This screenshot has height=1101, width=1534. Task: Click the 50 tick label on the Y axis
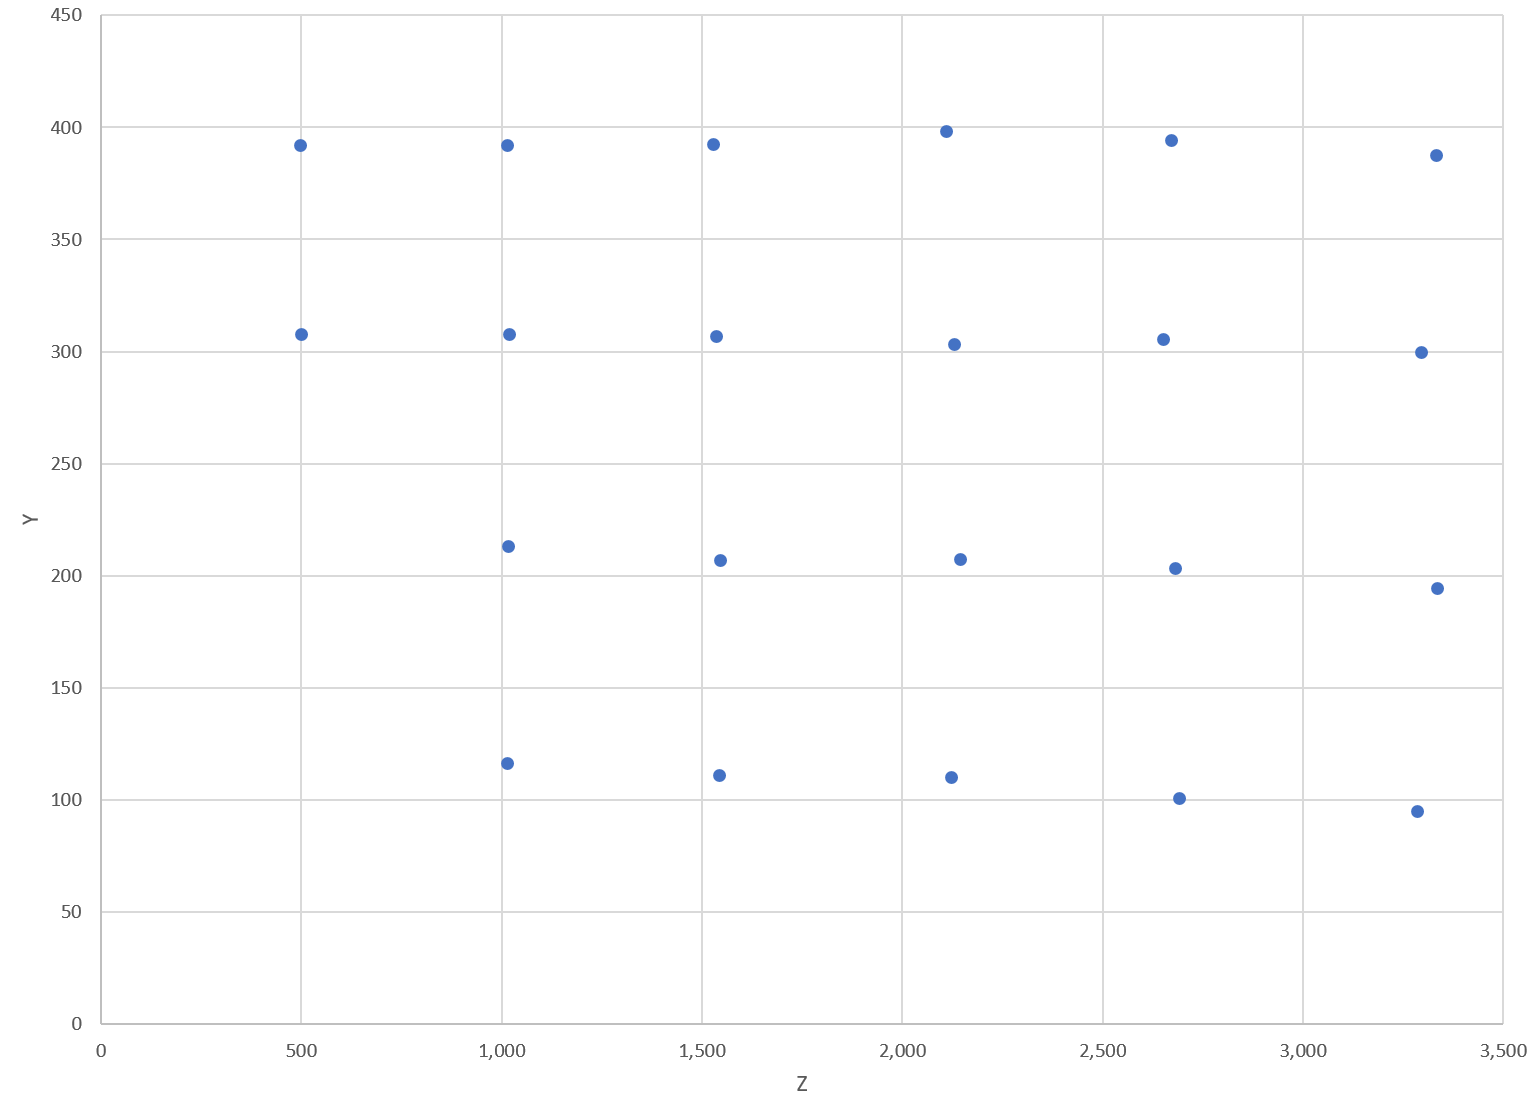(72, 912)
